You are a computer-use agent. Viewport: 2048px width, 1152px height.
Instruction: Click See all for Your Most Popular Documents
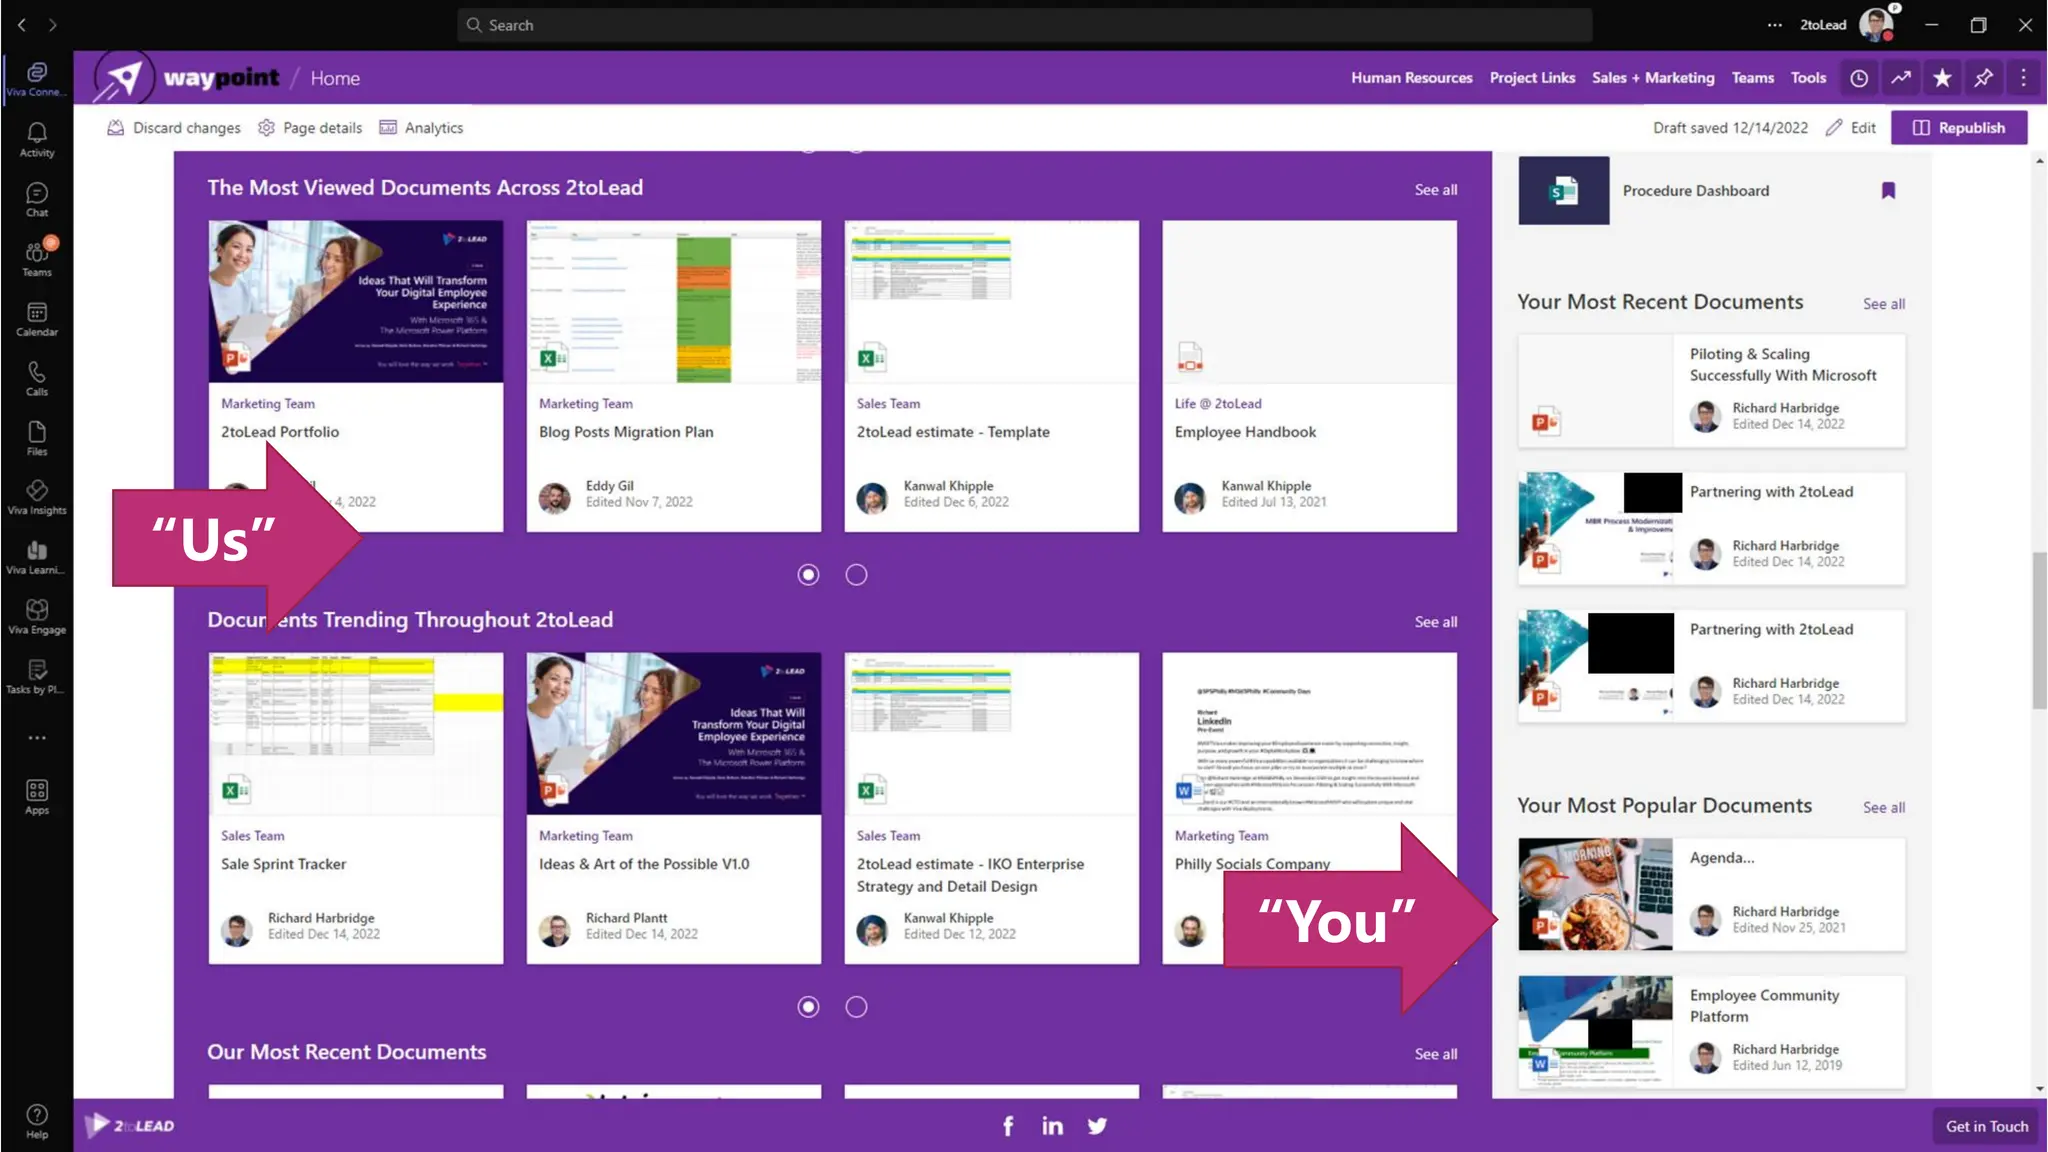[1883, 807]
